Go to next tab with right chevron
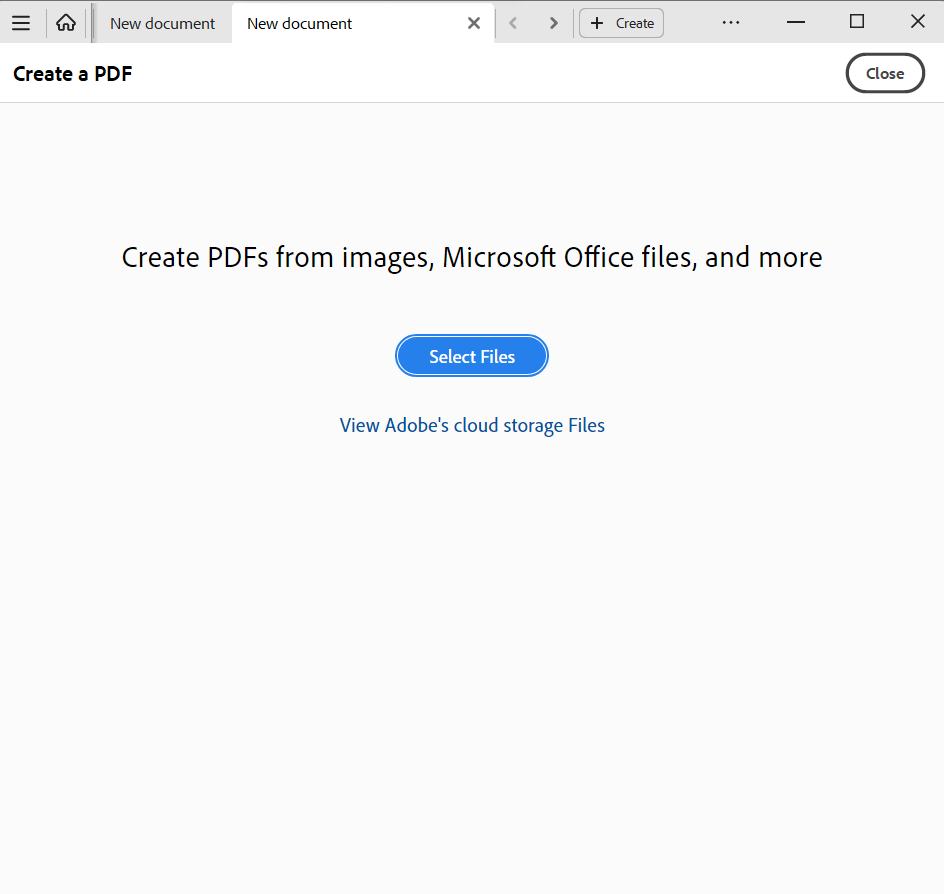Viewport: 944px width, 894px height. point(553,23)
